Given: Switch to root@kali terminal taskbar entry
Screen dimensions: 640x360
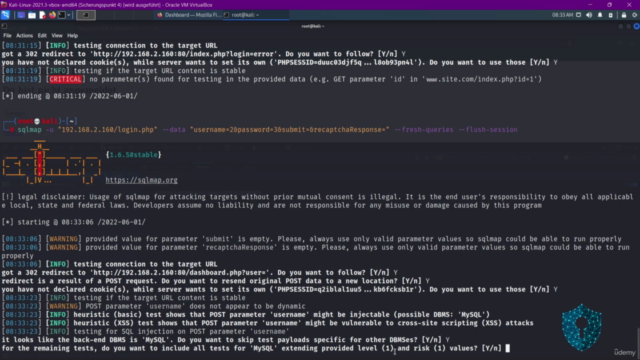Looking at the screenshot, I should pyautogui.click(x=256, y=15).
